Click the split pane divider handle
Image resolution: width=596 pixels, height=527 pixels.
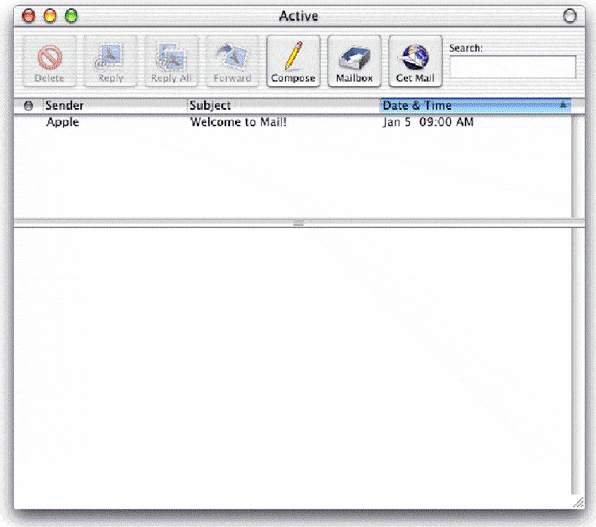click(x=298, y=223)
